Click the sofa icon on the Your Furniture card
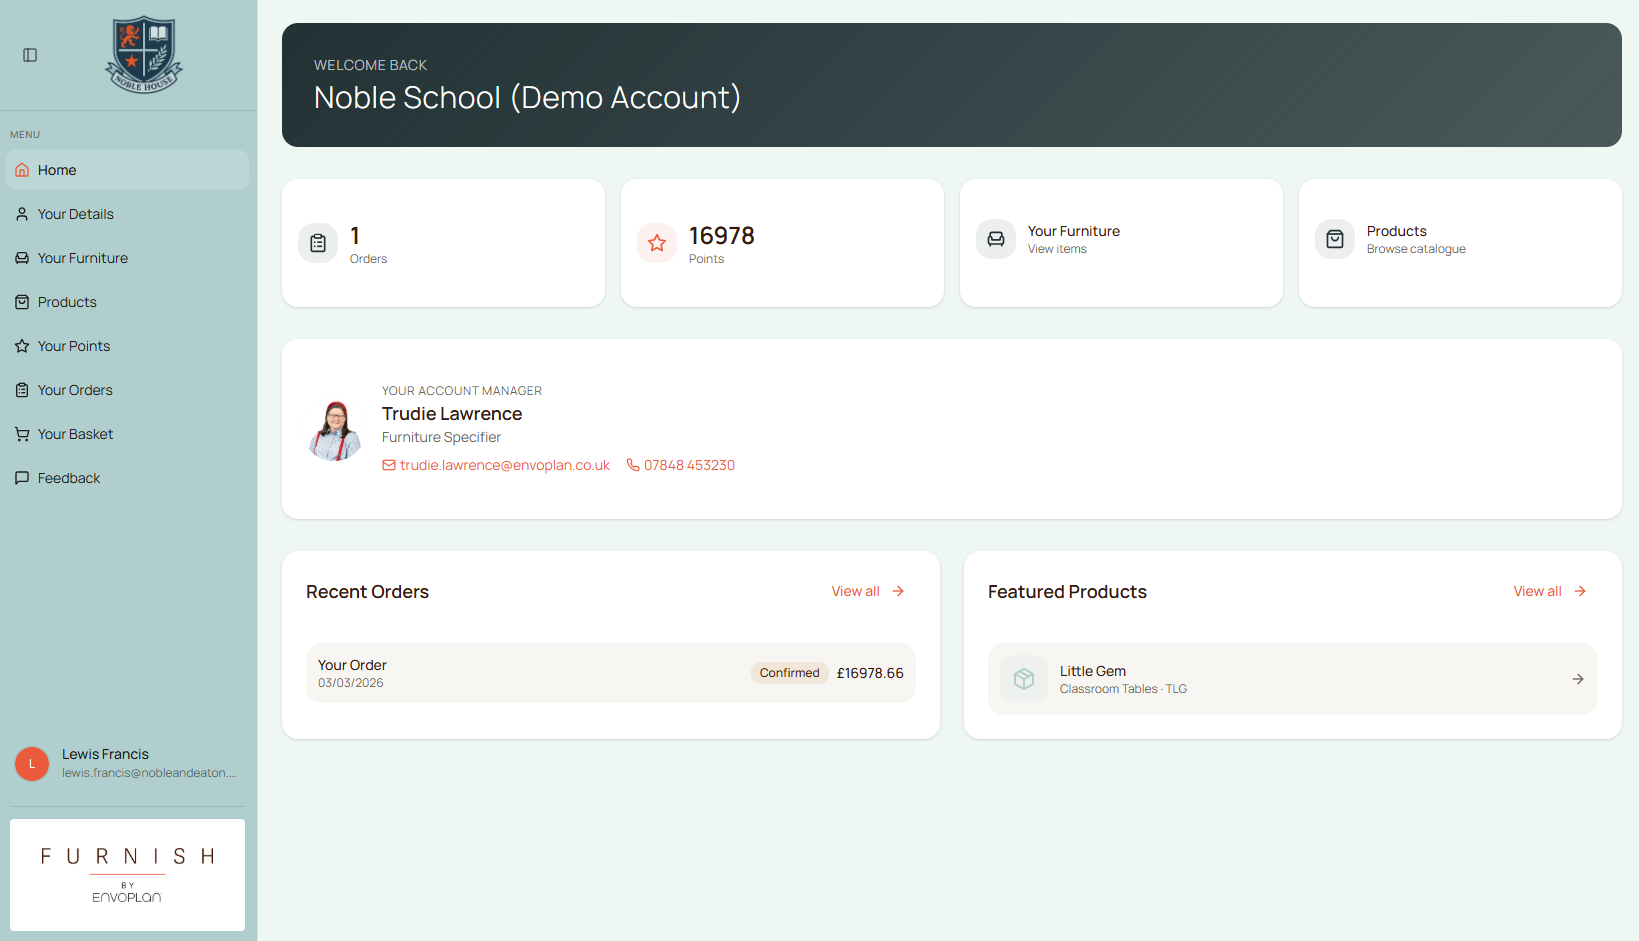The height and width of the screenshot is (941, 1639). [996, 239]
